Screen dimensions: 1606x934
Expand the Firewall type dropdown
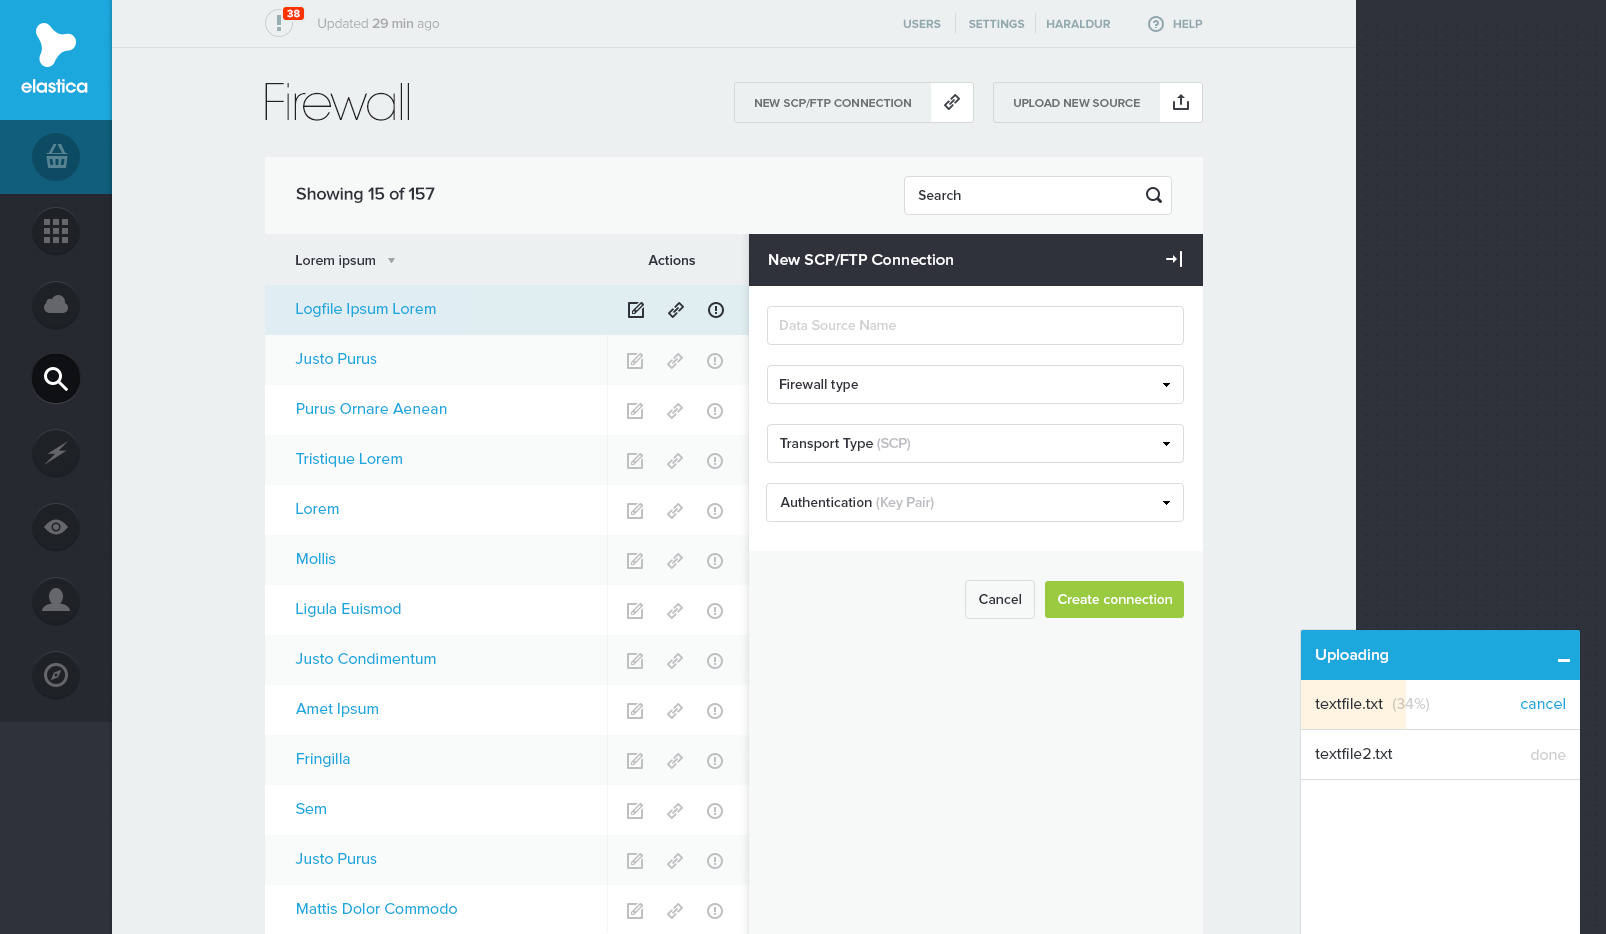pyautogui.click(x=975, y=385)
